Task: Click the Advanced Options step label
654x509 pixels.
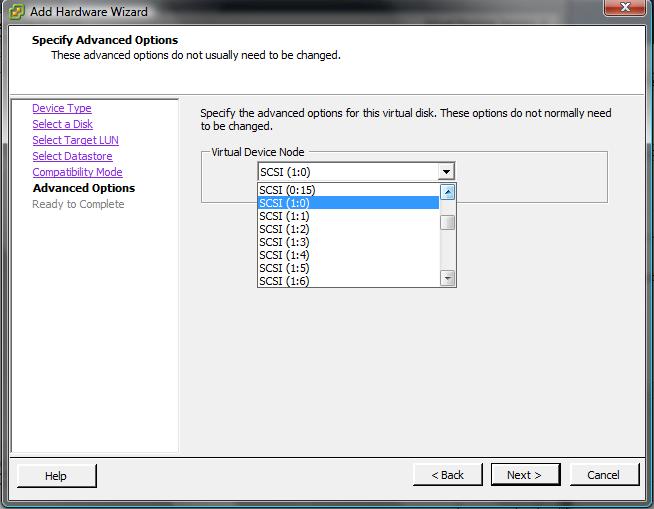Action: pos(84,188)
